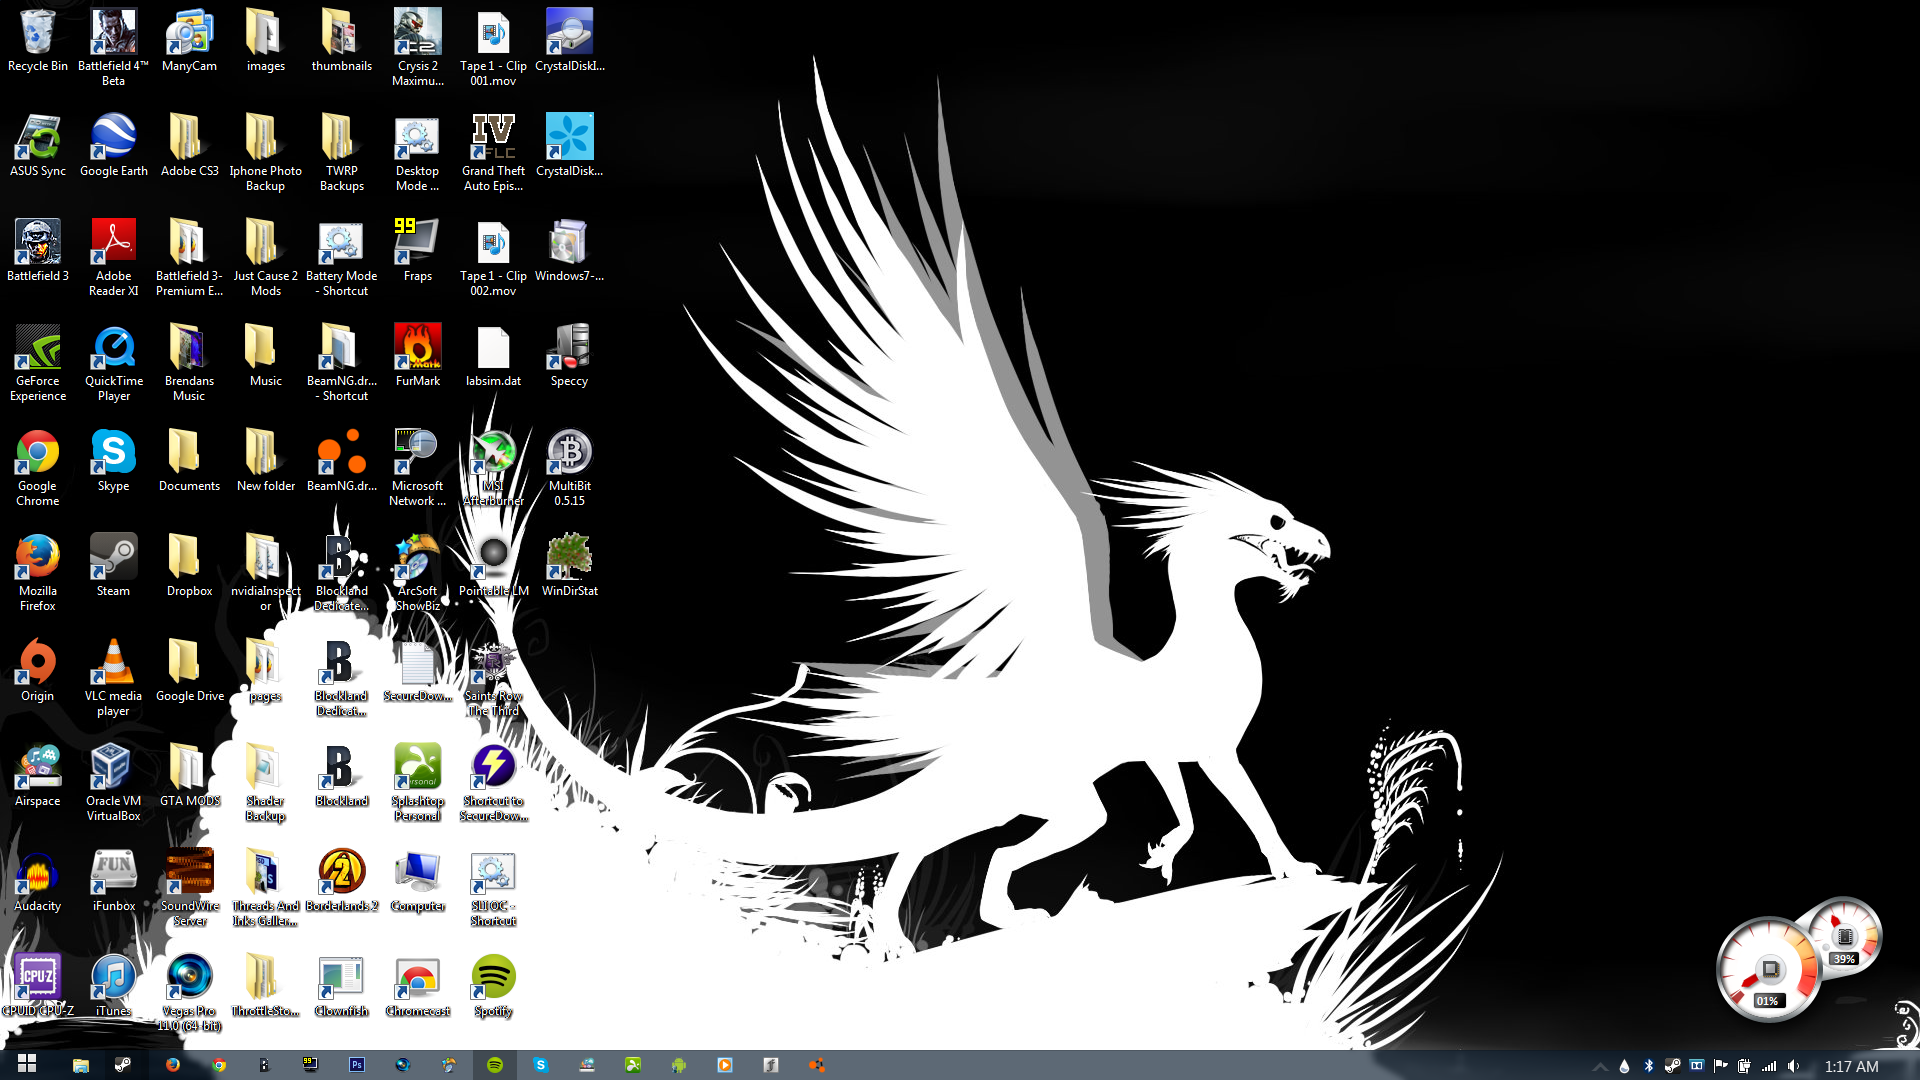Click the Photoshop taskbar icon
Viewport: 1920px width, 1080px height.
pyautogui.click(x=357, y=1065)
